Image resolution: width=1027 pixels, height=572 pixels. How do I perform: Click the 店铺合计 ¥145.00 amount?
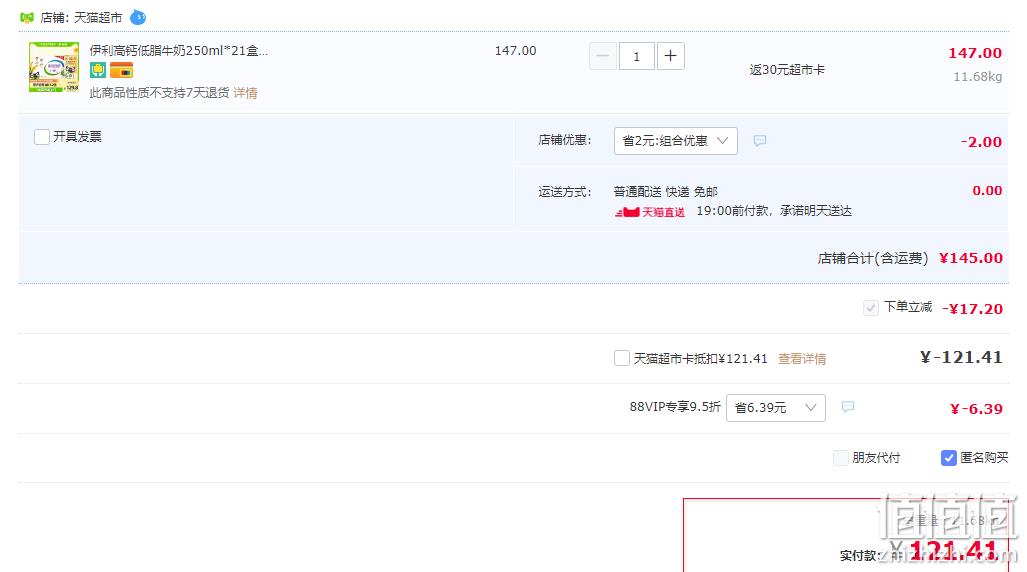pyautogui.click(x=971, y=258)
